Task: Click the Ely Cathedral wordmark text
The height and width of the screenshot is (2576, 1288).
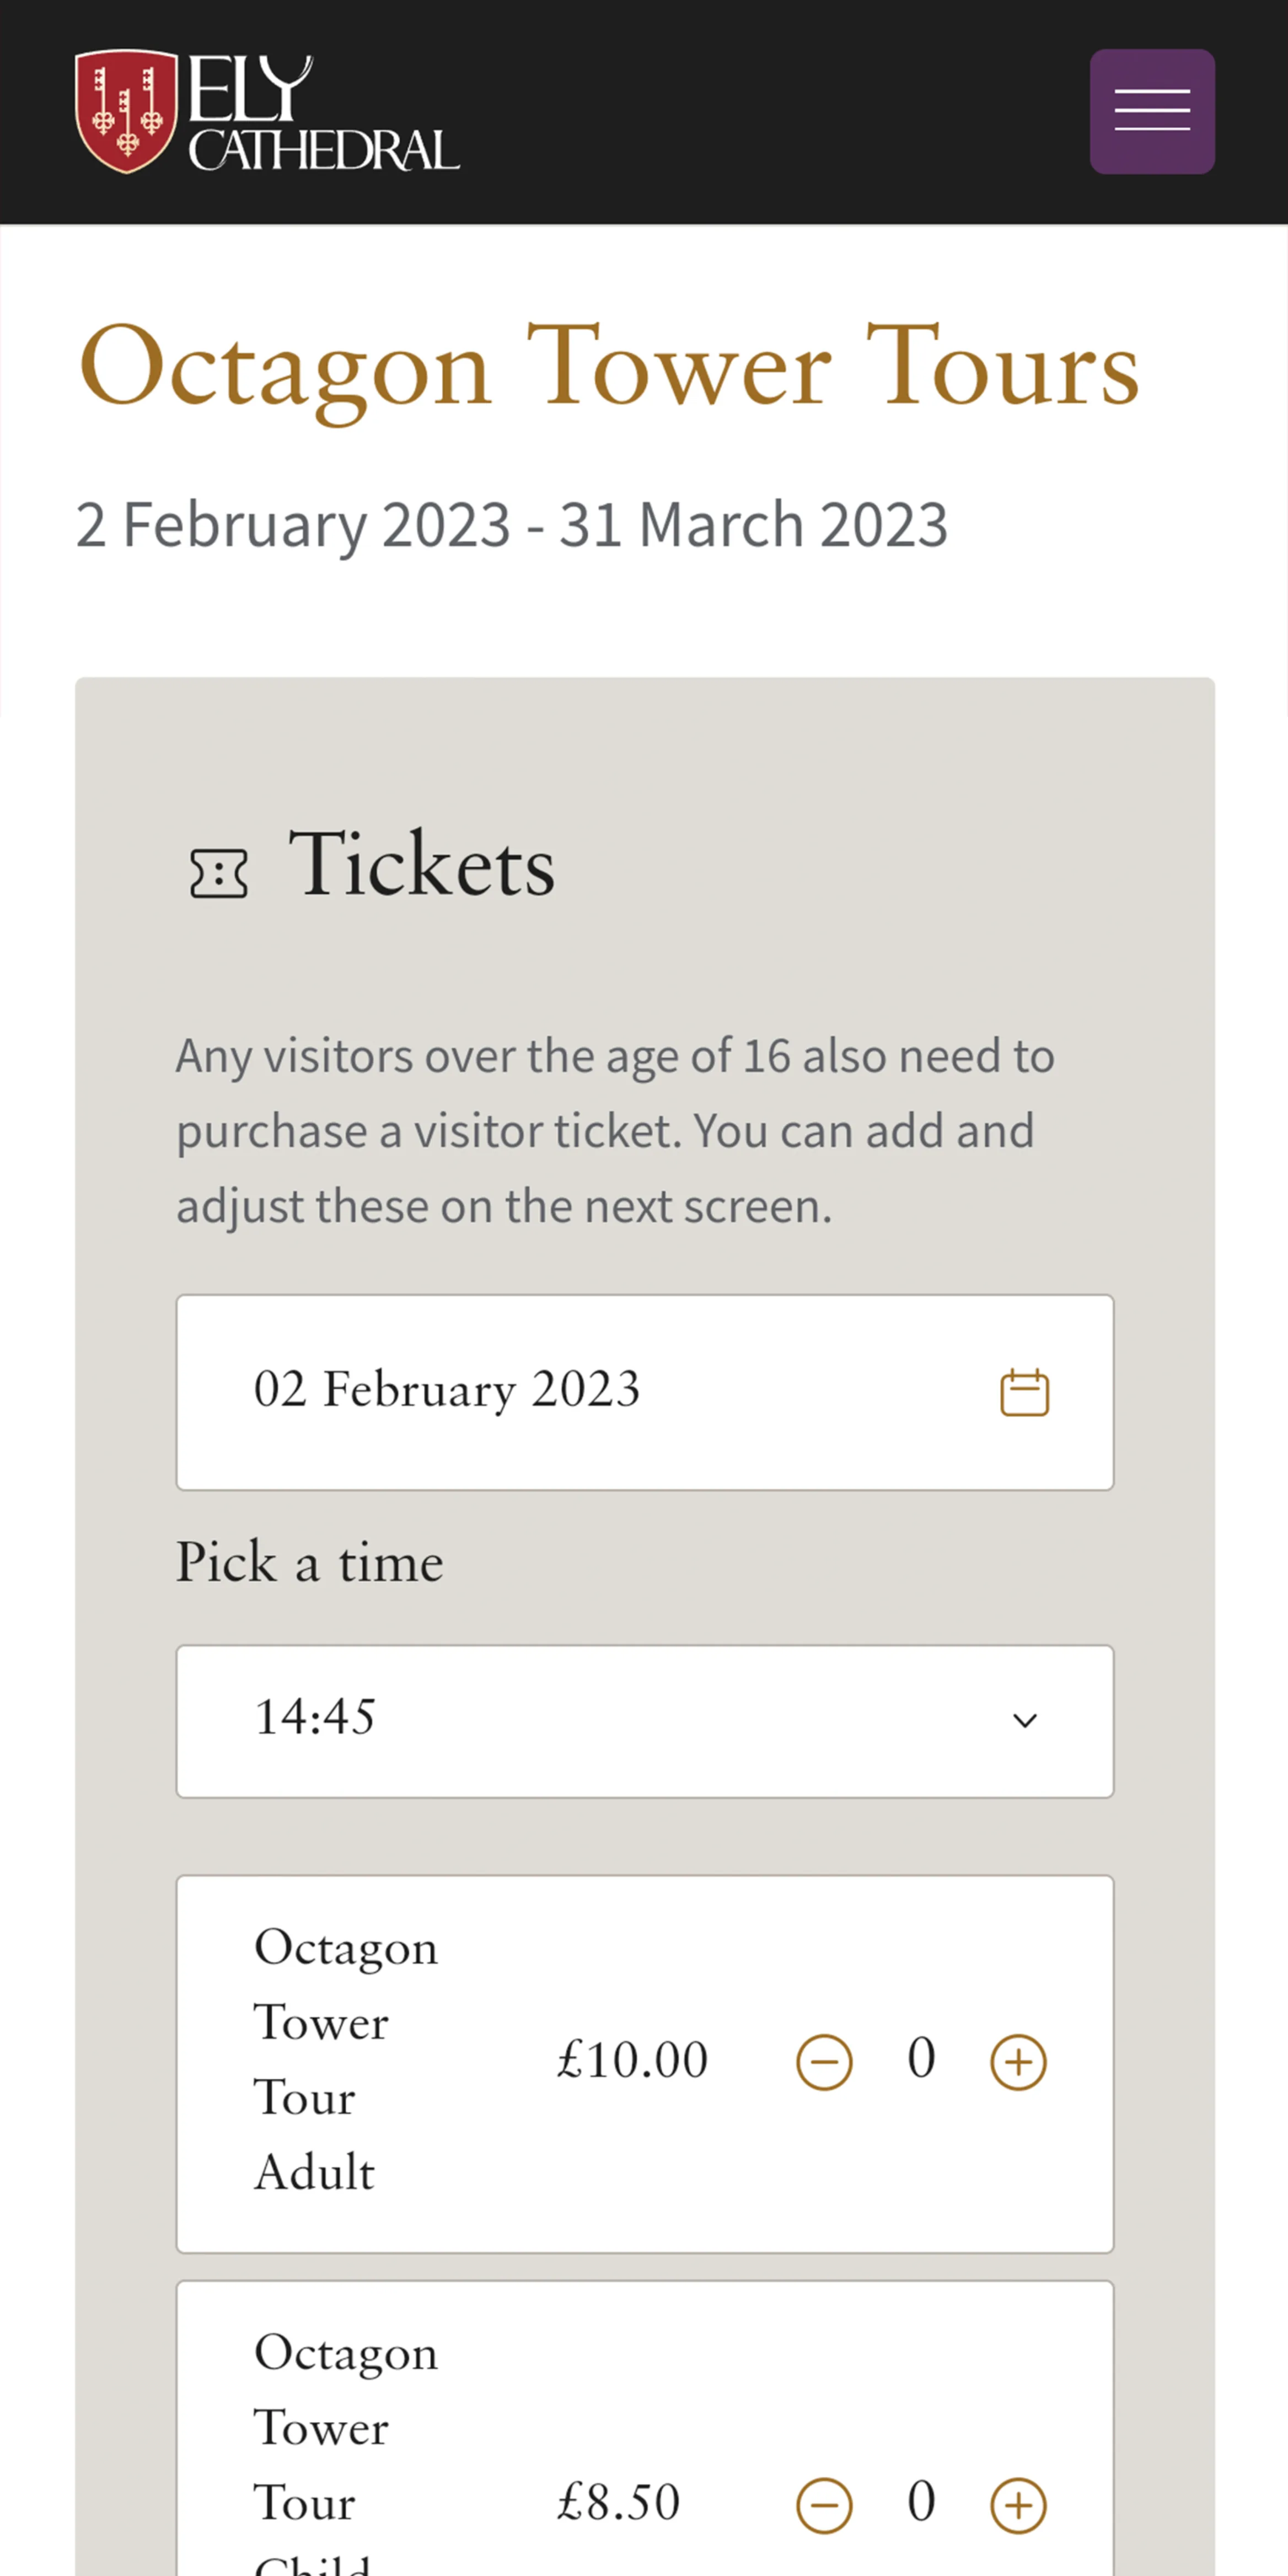Action: click(322, 113)
